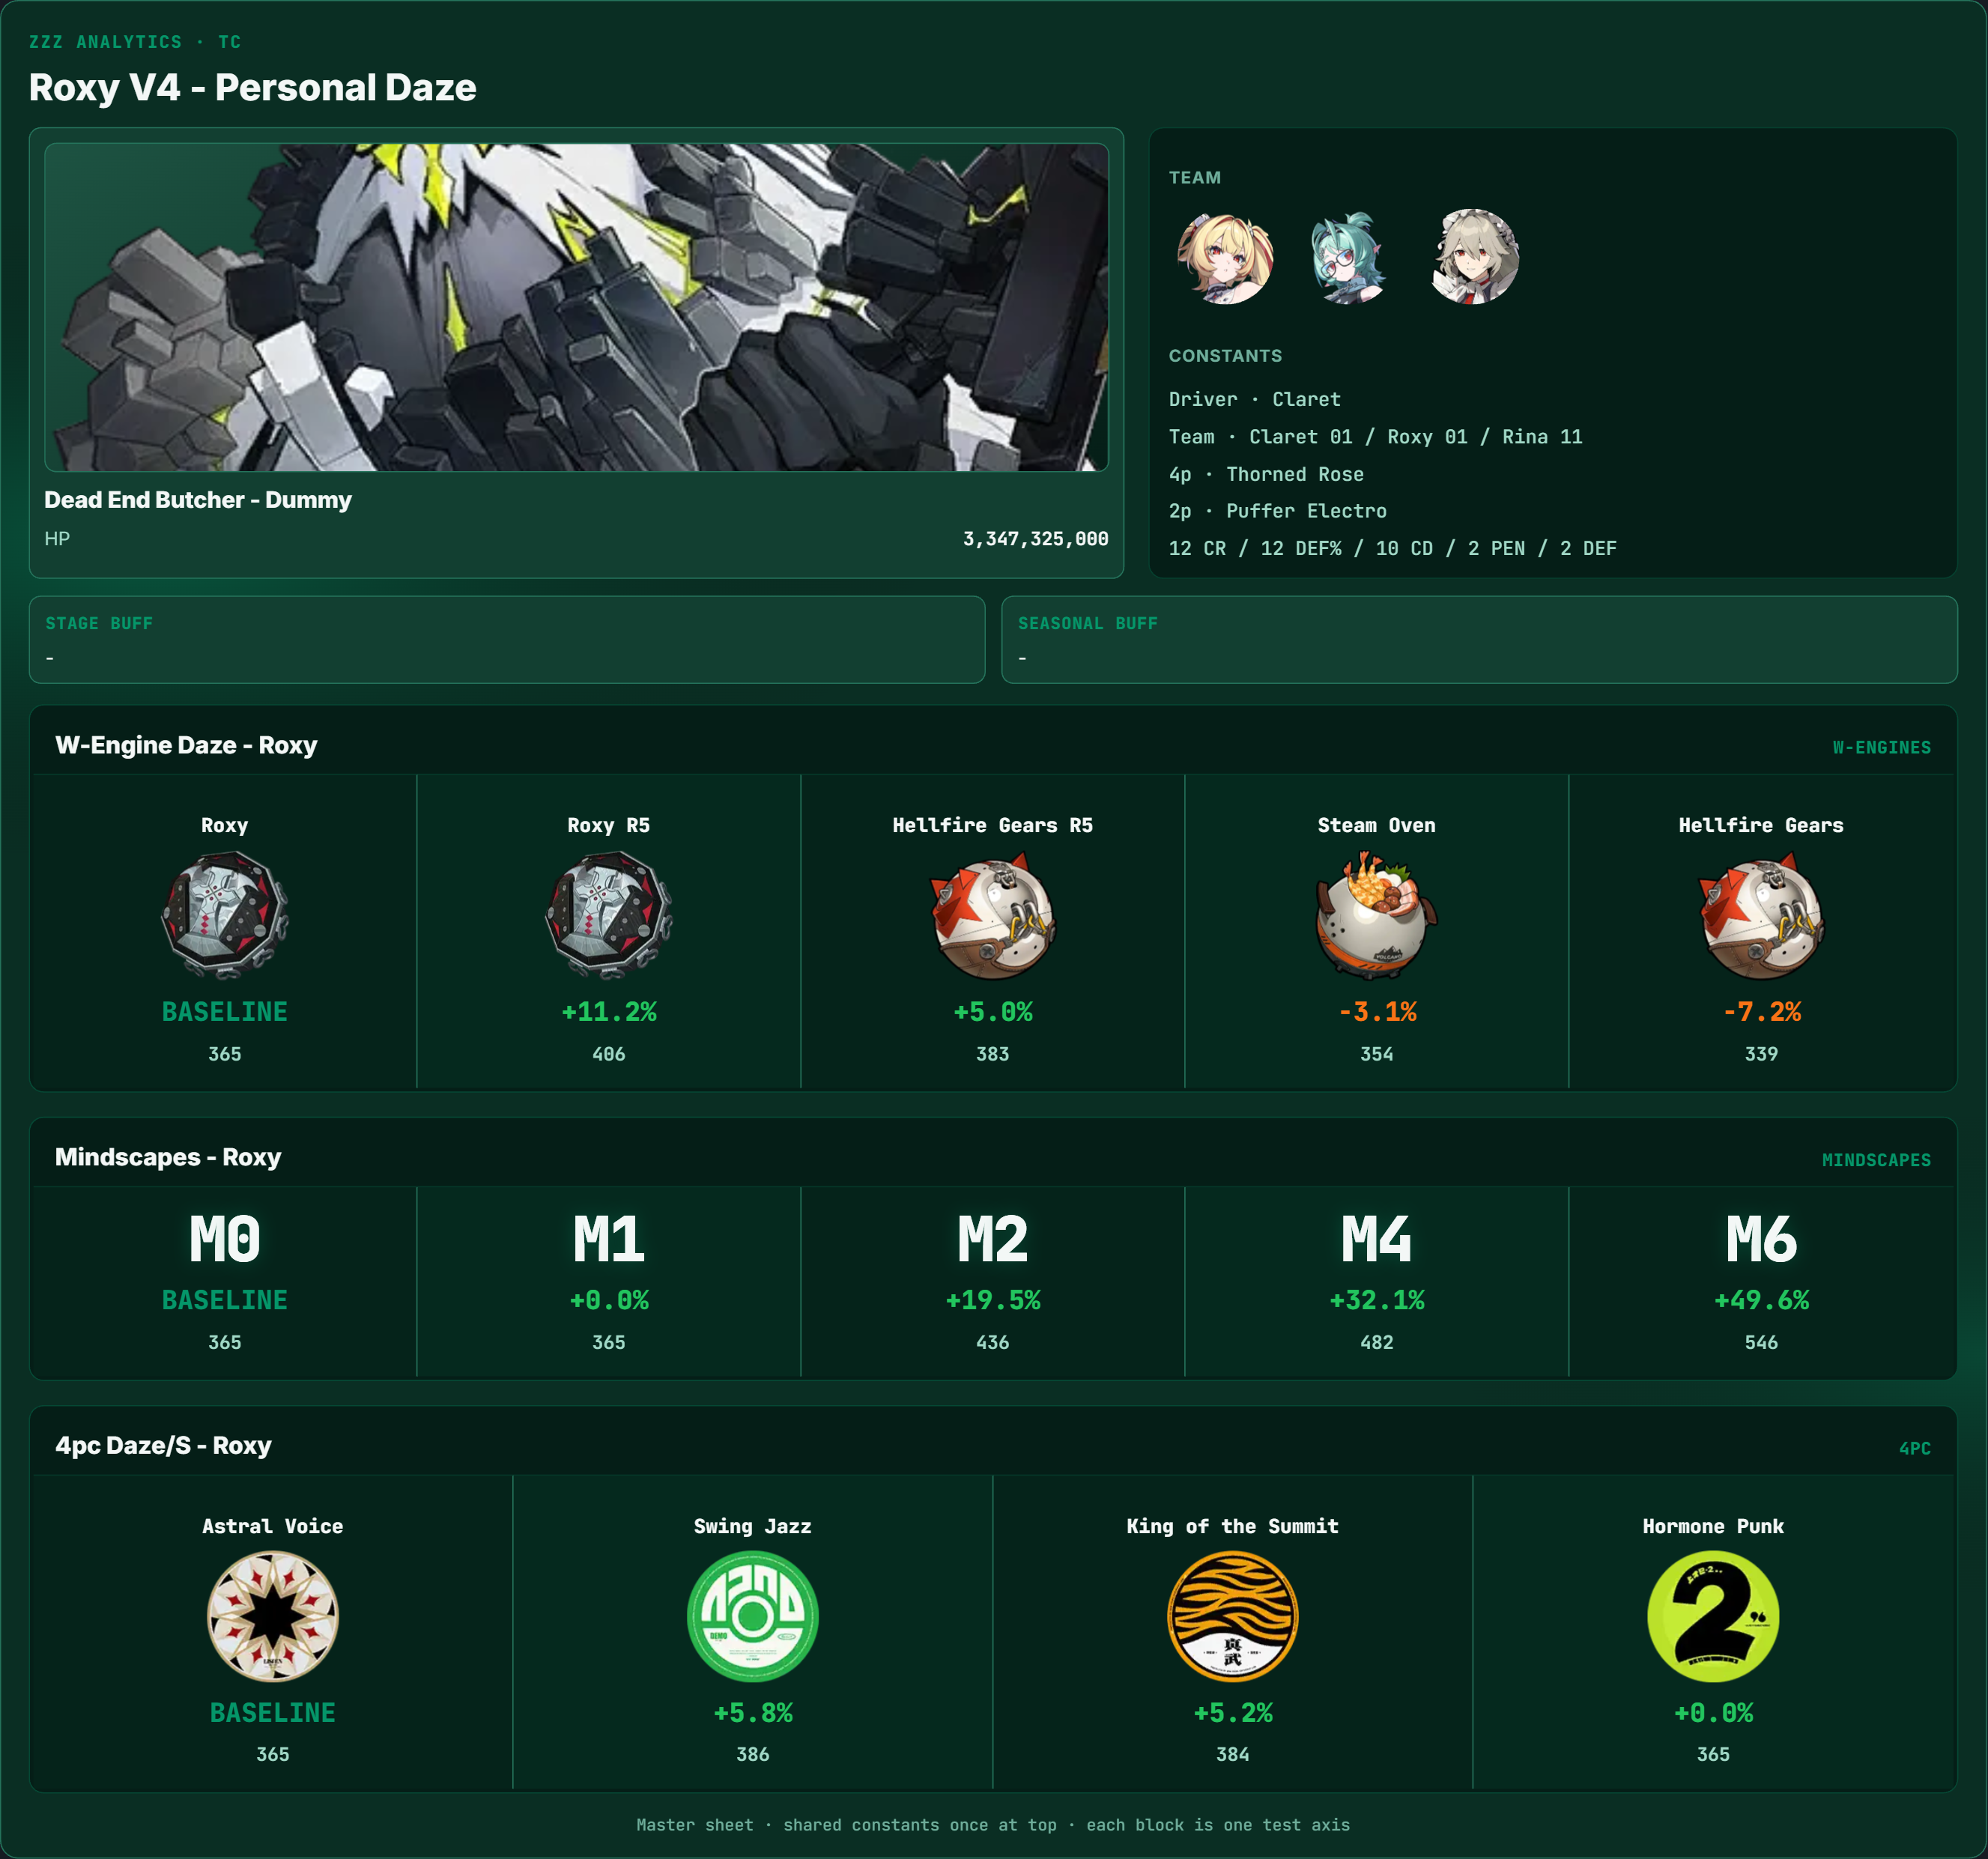Click the SEASONAL BUFF heading
Image resolution: width=1988 pixels, height=1859 pixels.
coord(1088,623)
